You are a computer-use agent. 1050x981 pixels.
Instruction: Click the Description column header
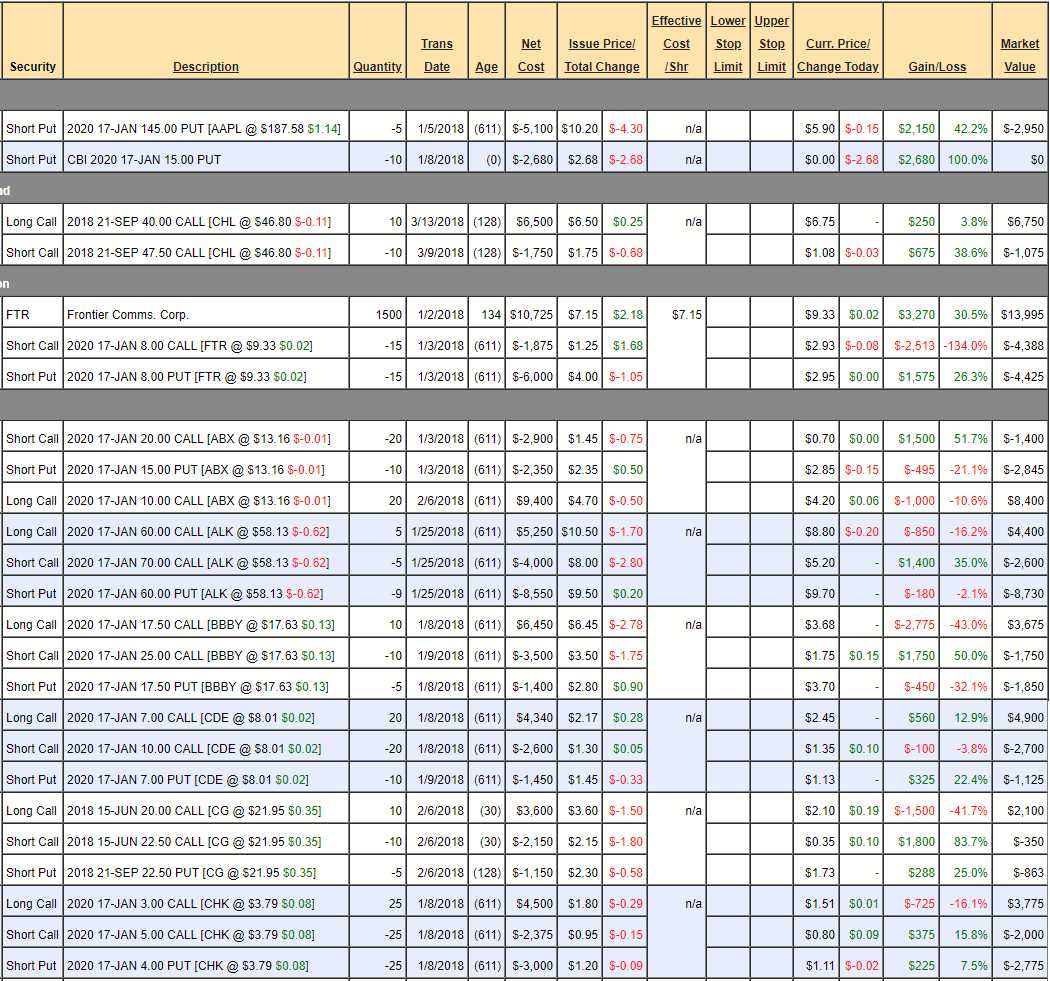pyautogui.click(x=206, y=67)
